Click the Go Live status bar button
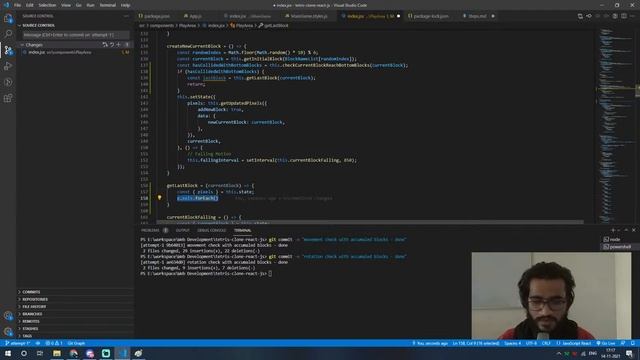 [606, 343]
